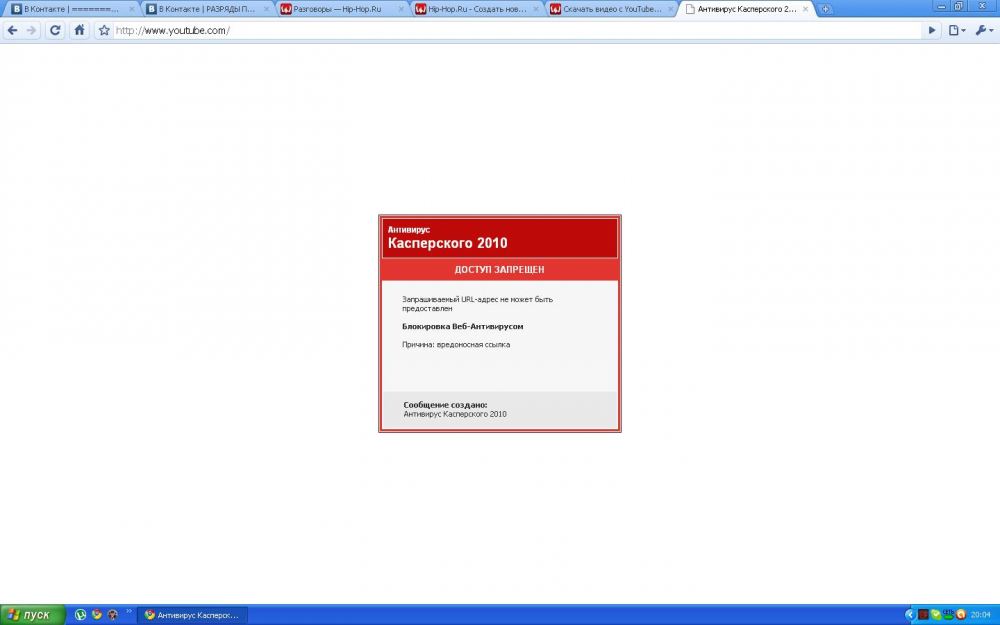The height and width of the screenshot is (625, 1000).
Task: Click Причина: вредоносная ссылка line
Action: click(456, 344)
